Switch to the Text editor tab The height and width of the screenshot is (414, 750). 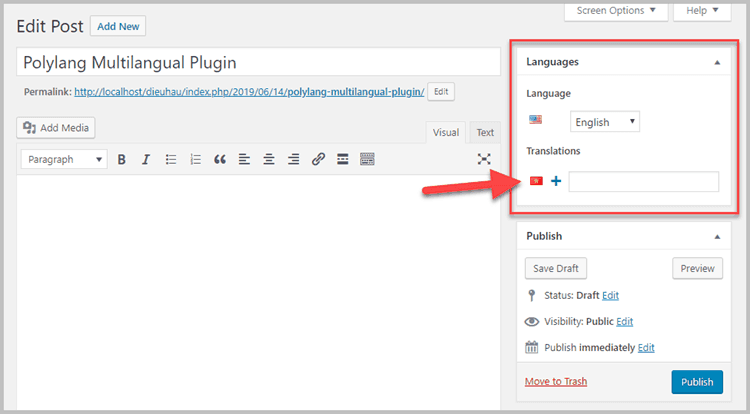(485, 132)
